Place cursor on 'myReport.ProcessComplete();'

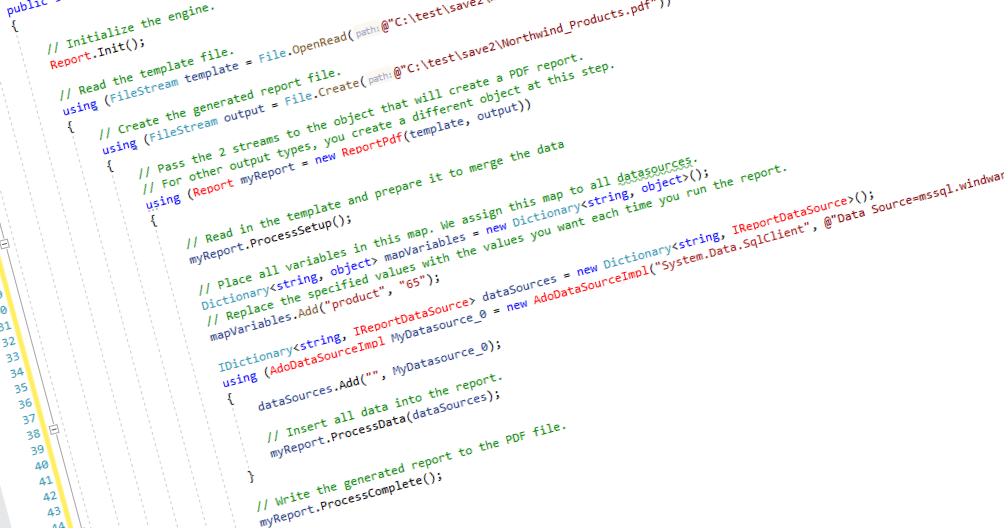pyautogui.click(x=350, y=499)
